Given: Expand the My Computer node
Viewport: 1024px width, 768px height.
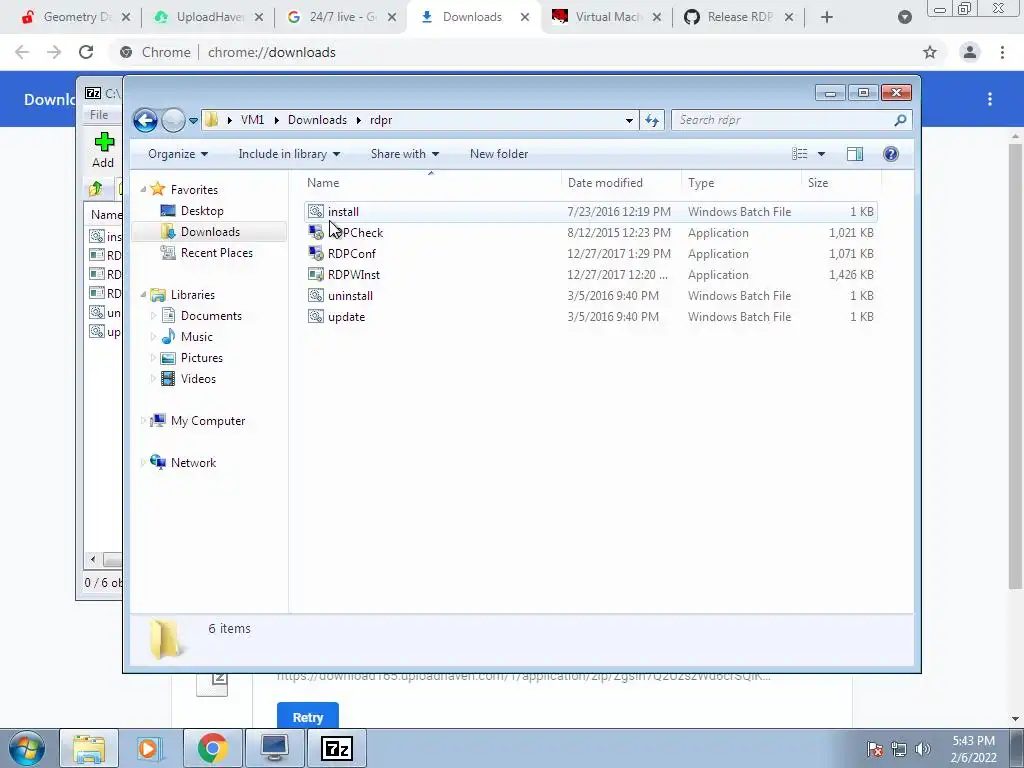Looking at the screenshot, I should click(143, 421).
